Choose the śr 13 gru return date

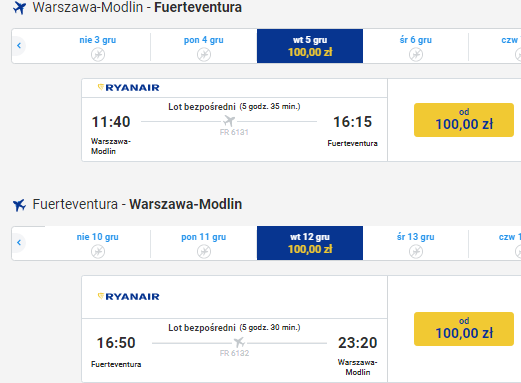(416, 243)
